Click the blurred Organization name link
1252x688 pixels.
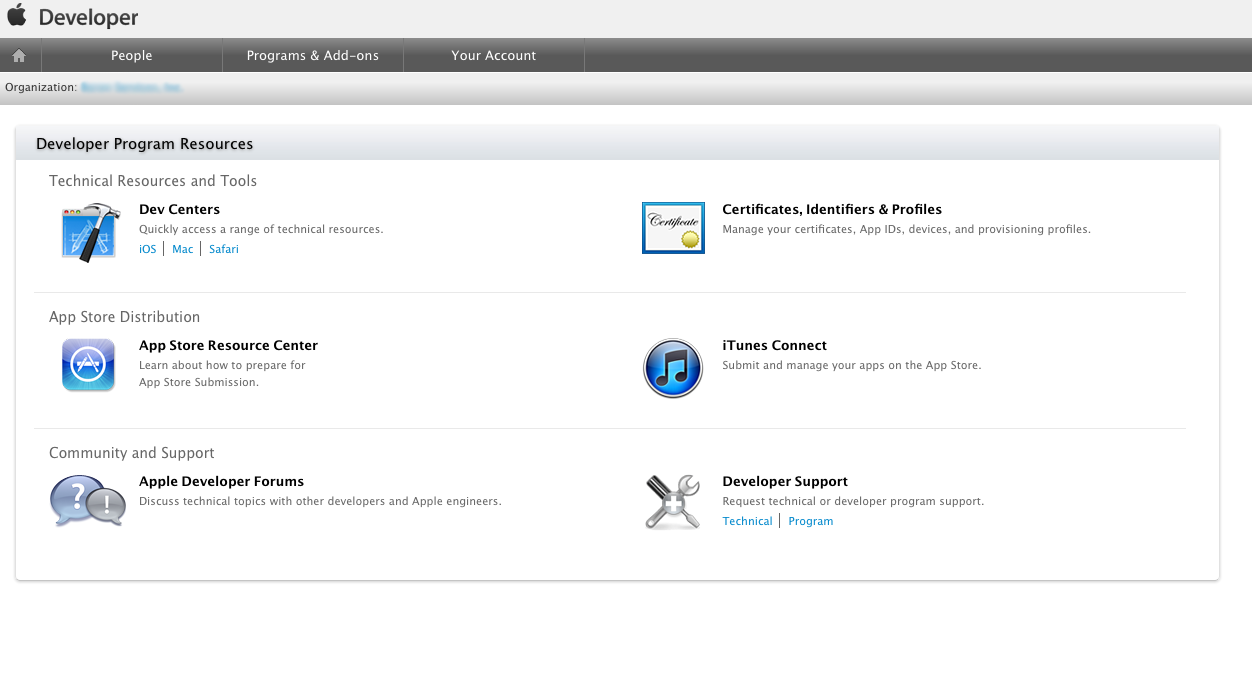(x=132, y=88)
